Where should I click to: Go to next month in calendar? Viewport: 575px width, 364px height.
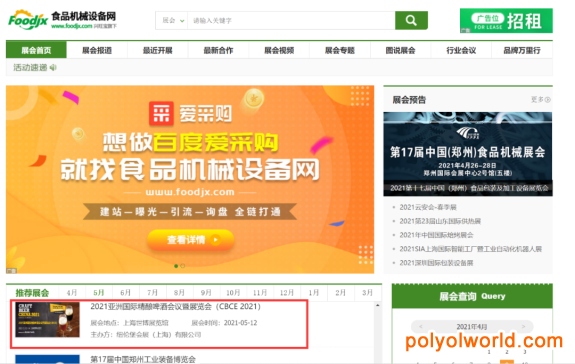tap(523, 326)
